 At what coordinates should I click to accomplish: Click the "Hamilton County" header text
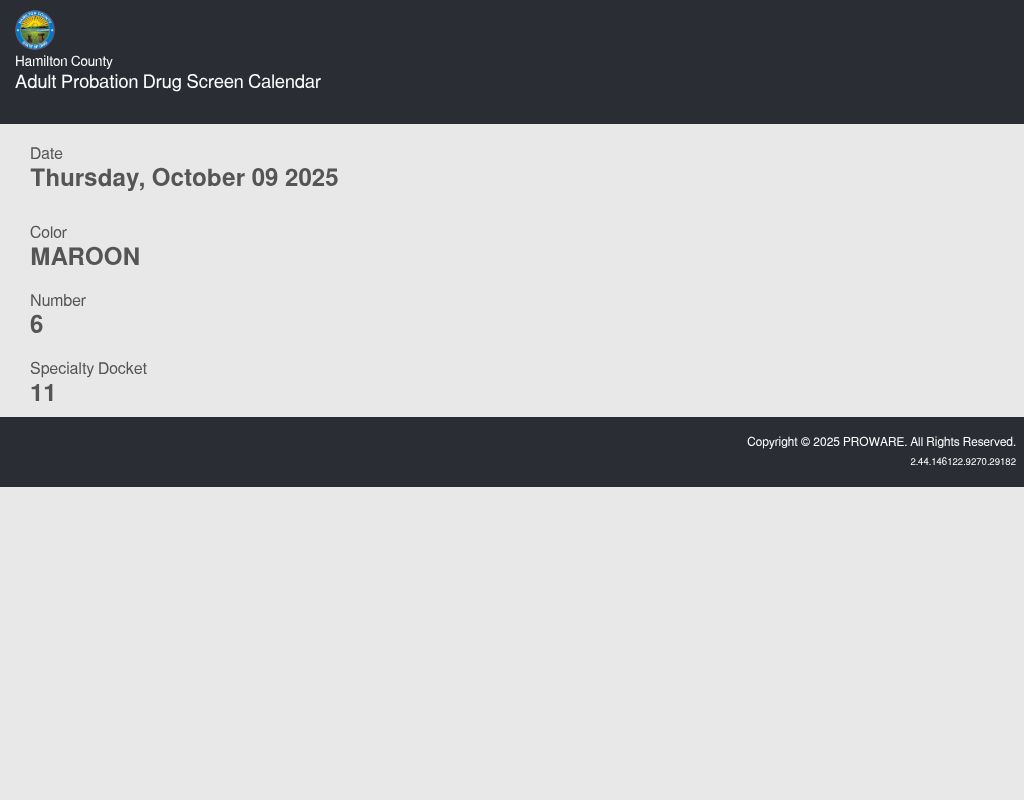[64, 61]
